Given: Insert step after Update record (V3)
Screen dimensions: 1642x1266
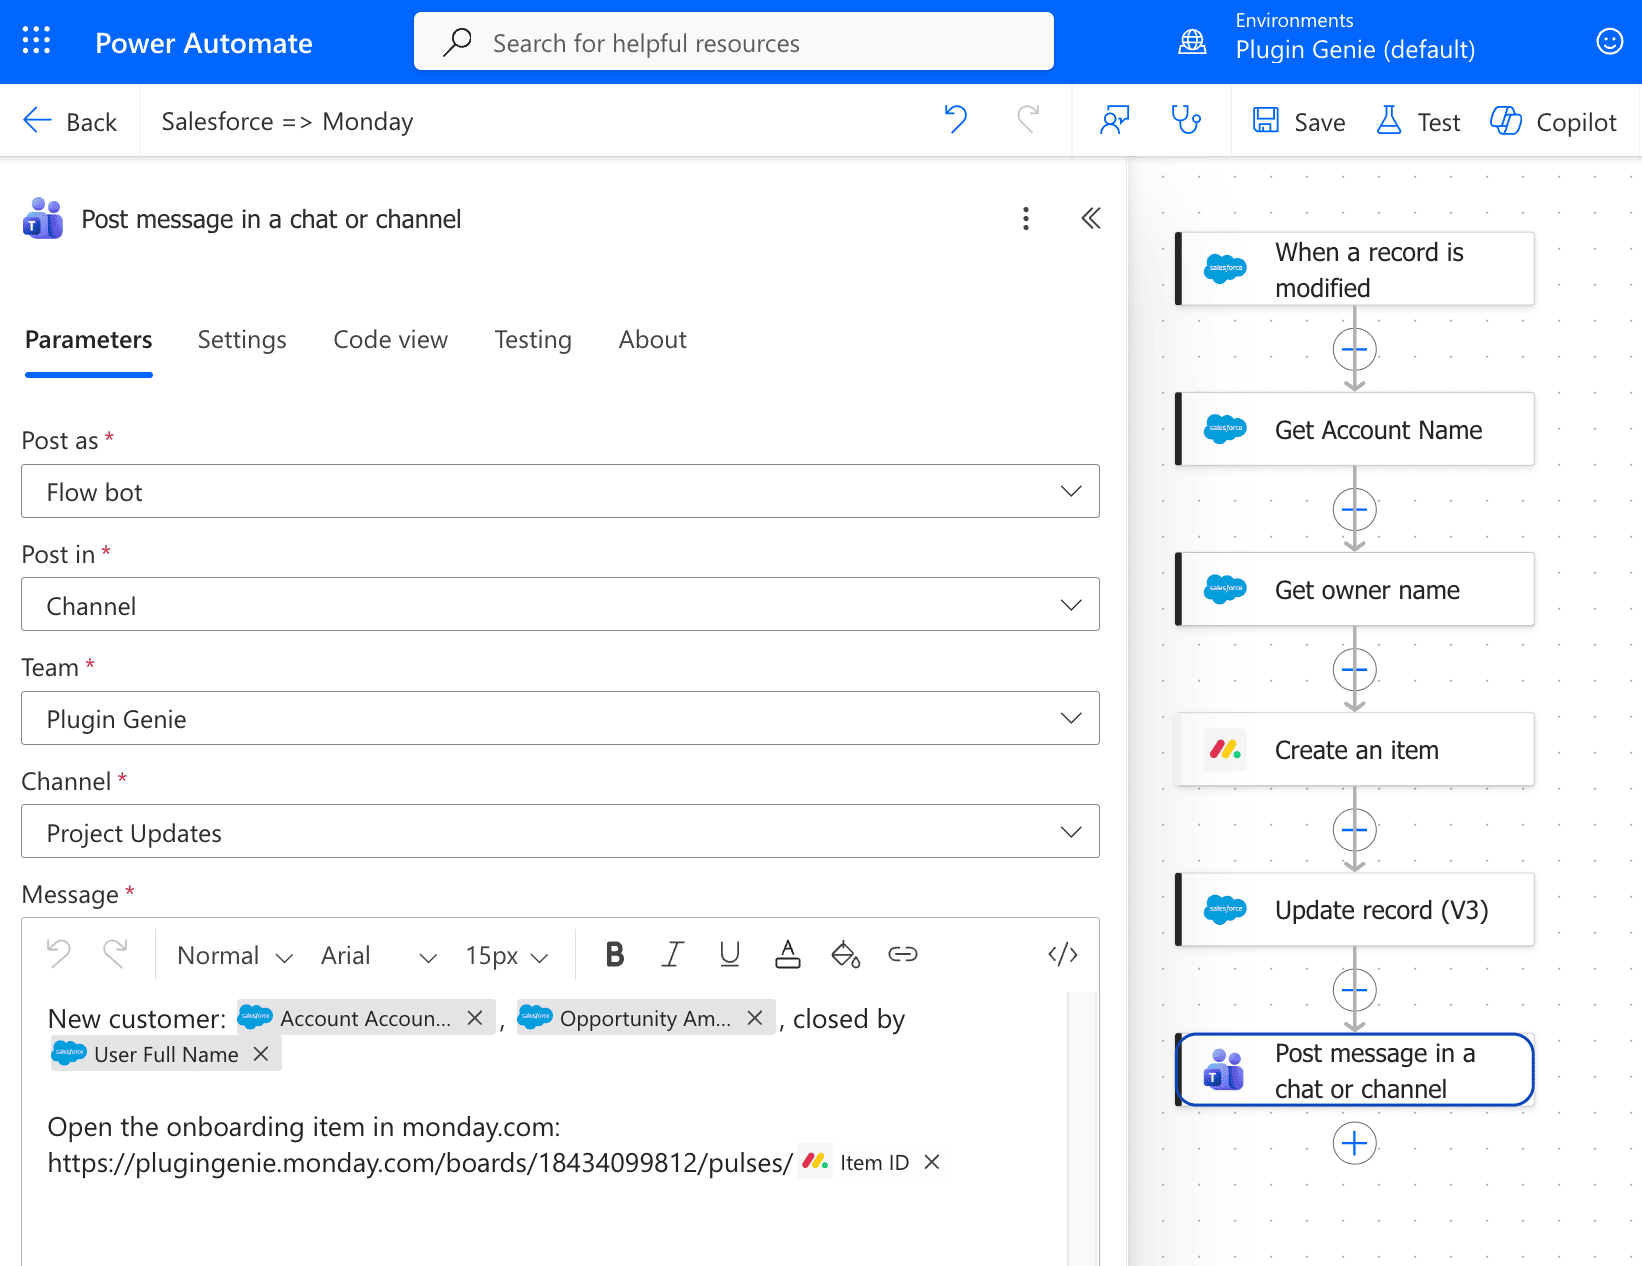Looking at the screenshot, I should [x=1355, y=990].
